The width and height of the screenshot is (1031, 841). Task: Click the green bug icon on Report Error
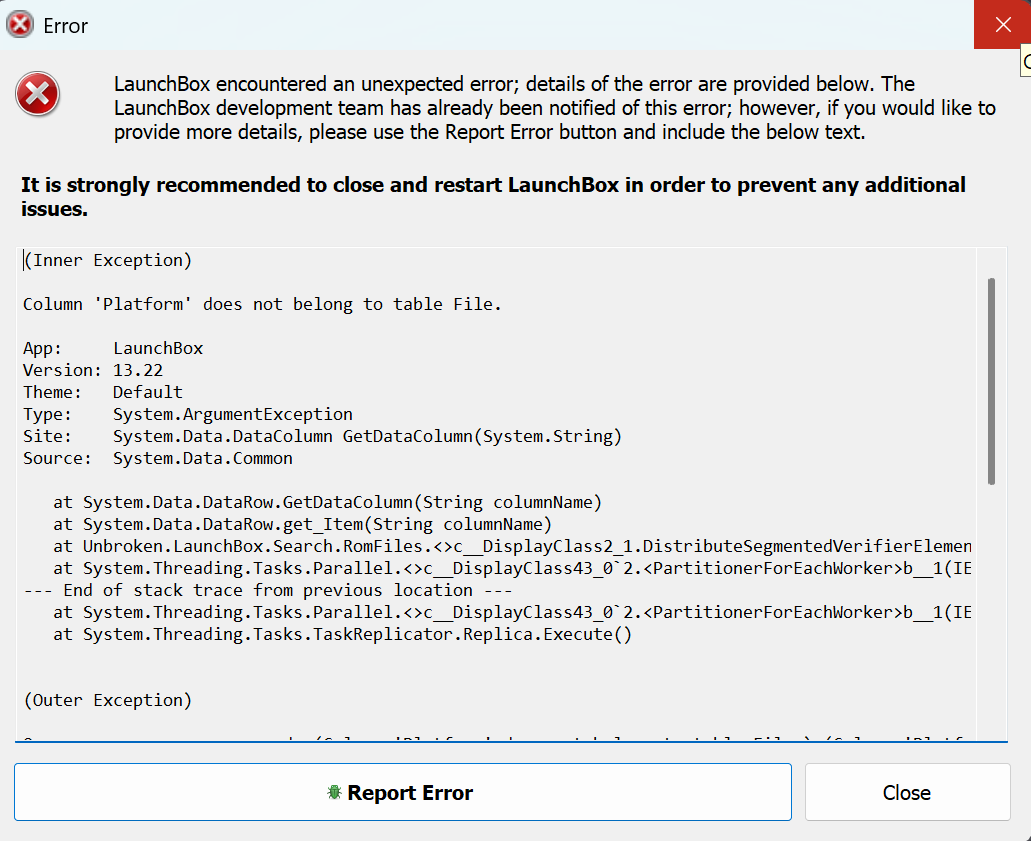click(334, 792)
